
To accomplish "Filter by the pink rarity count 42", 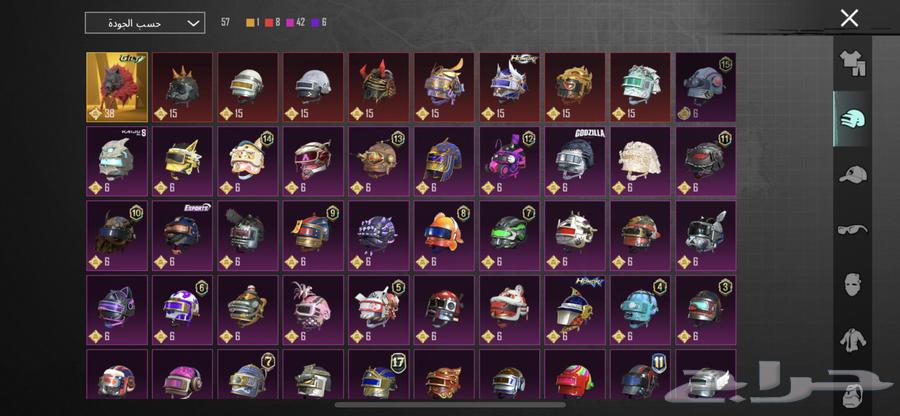I will click(296, 23).
